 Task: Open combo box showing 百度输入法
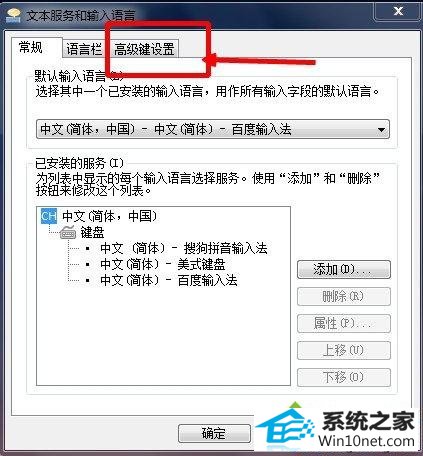click(x=213, y=129)
